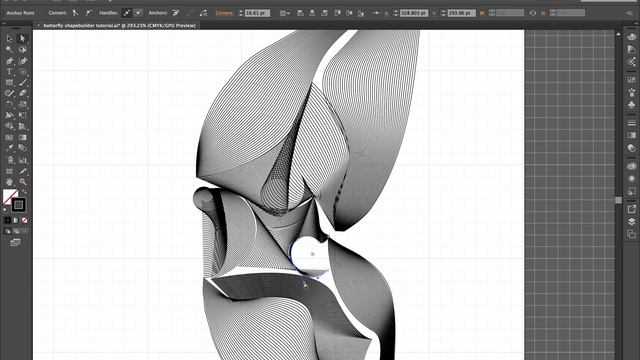Click the corner radius value field
The width and height of the screenshot is (640, 360).
257,13
